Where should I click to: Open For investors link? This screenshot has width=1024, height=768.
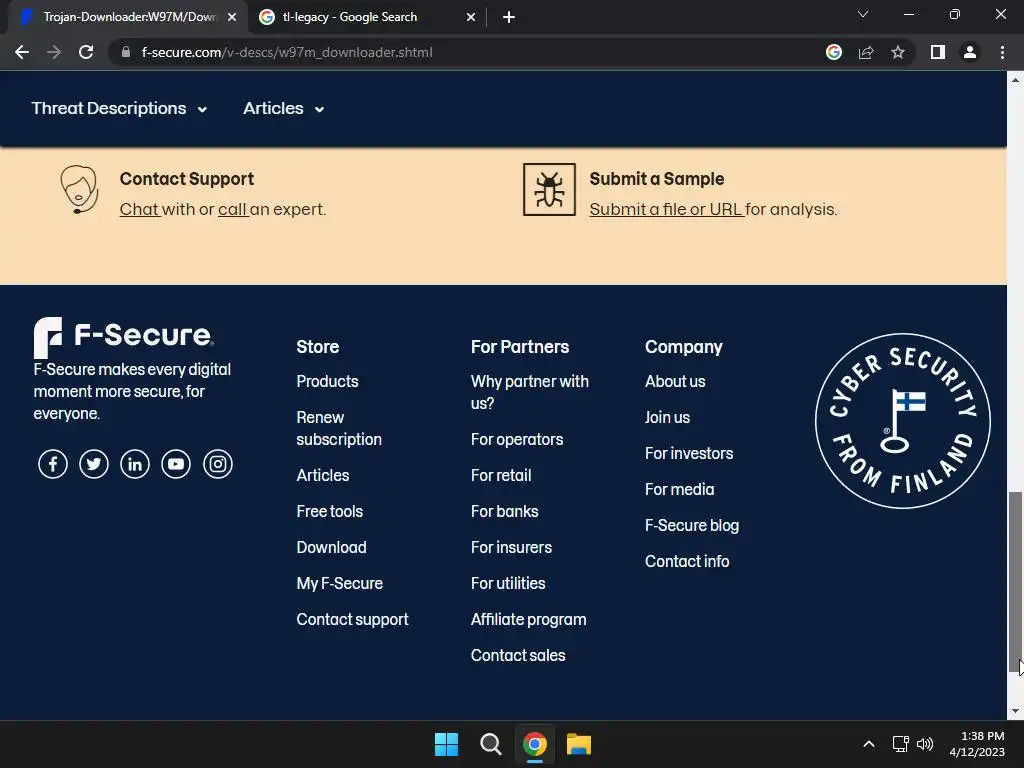tap(688, 453)
